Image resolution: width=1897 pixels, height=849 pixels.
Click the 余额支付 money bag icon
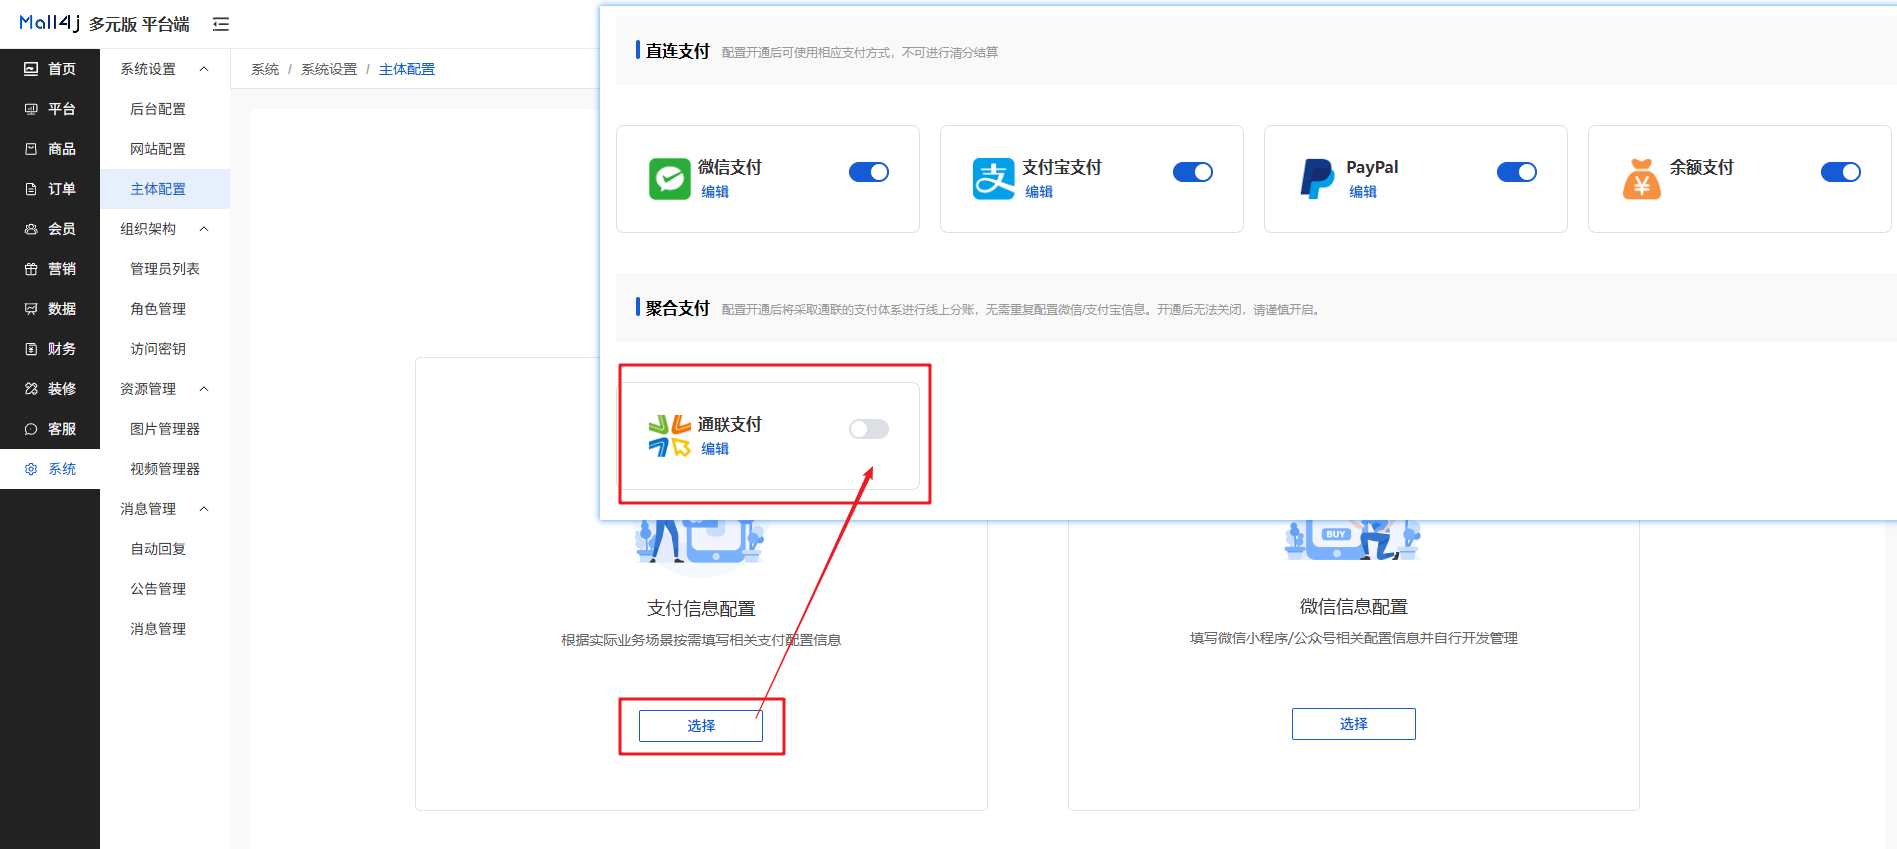[1642, 179]
